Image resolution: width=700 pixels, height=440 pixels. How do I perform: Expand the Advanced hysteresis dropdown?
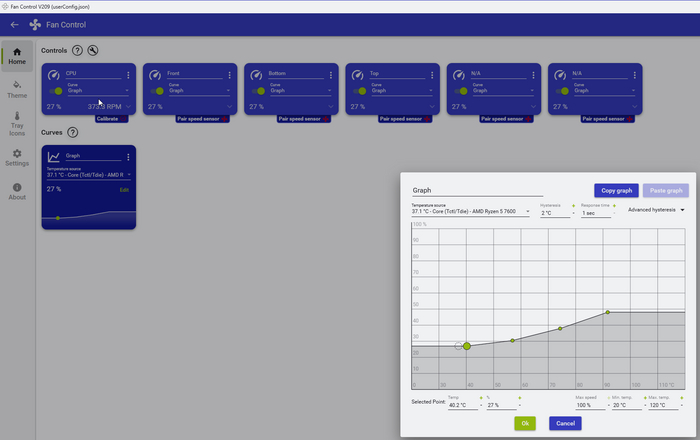click(656, 210)
